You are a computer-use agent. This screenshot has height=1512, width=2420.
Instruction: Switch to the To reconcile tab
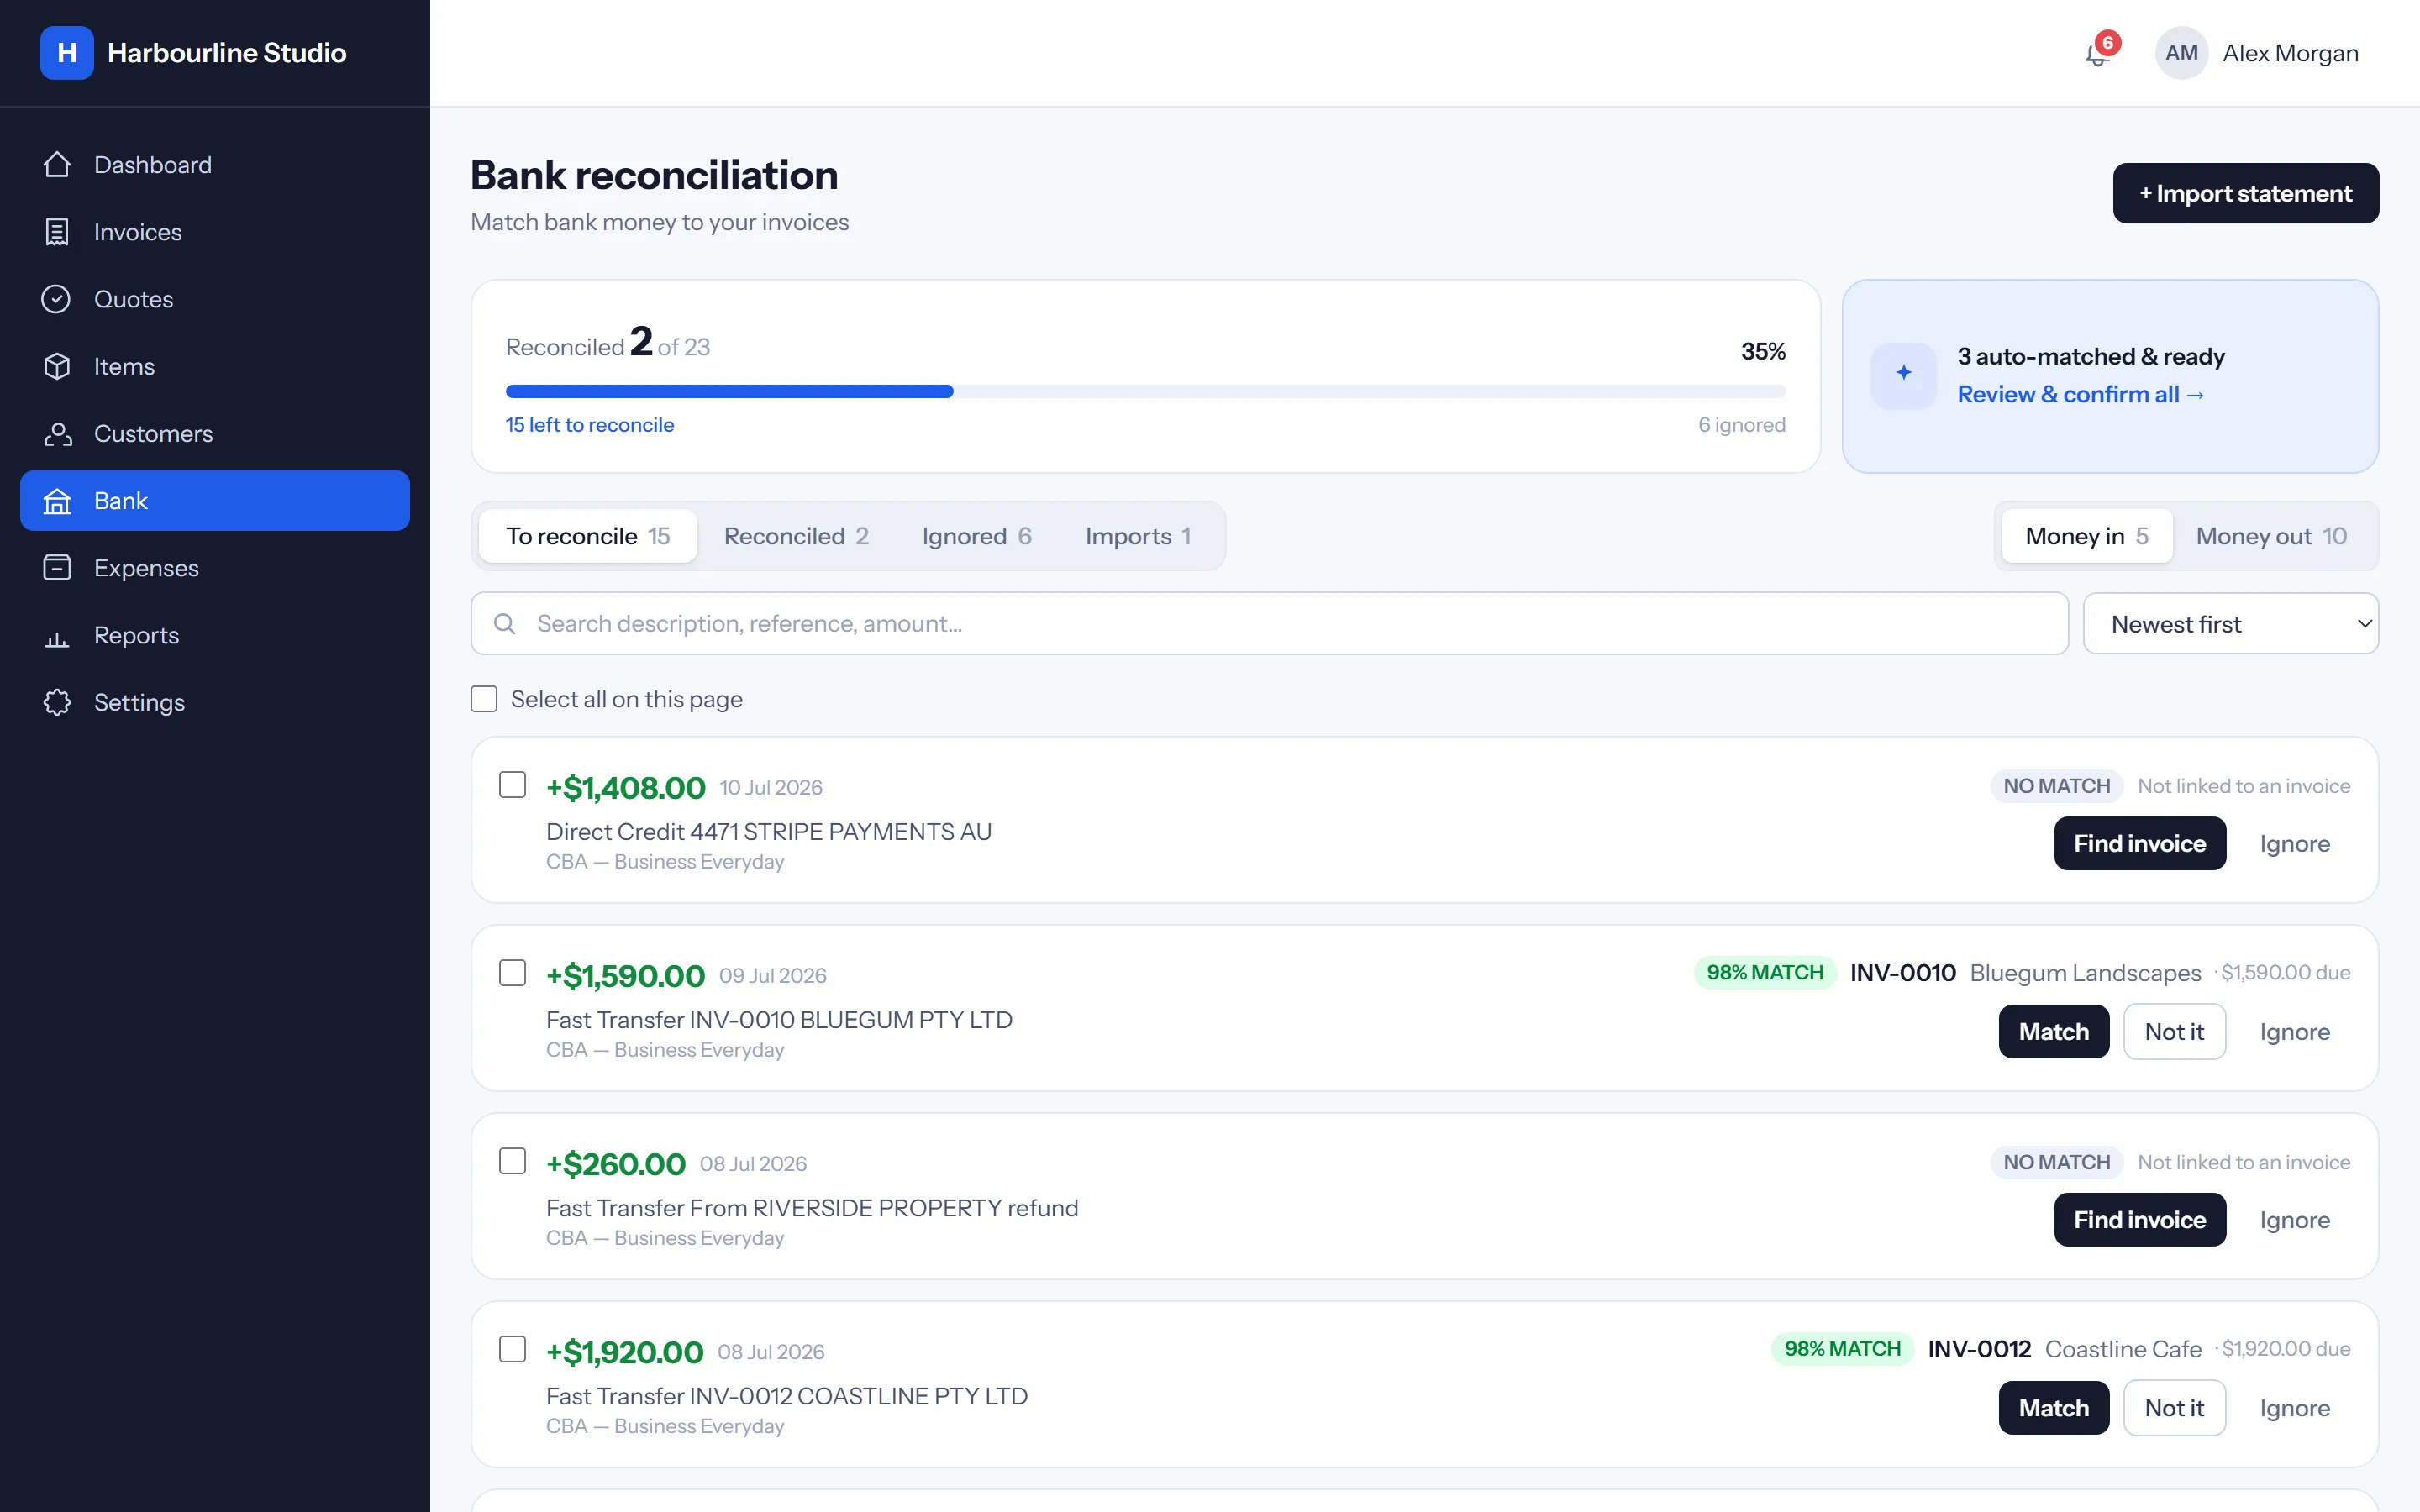588,536
